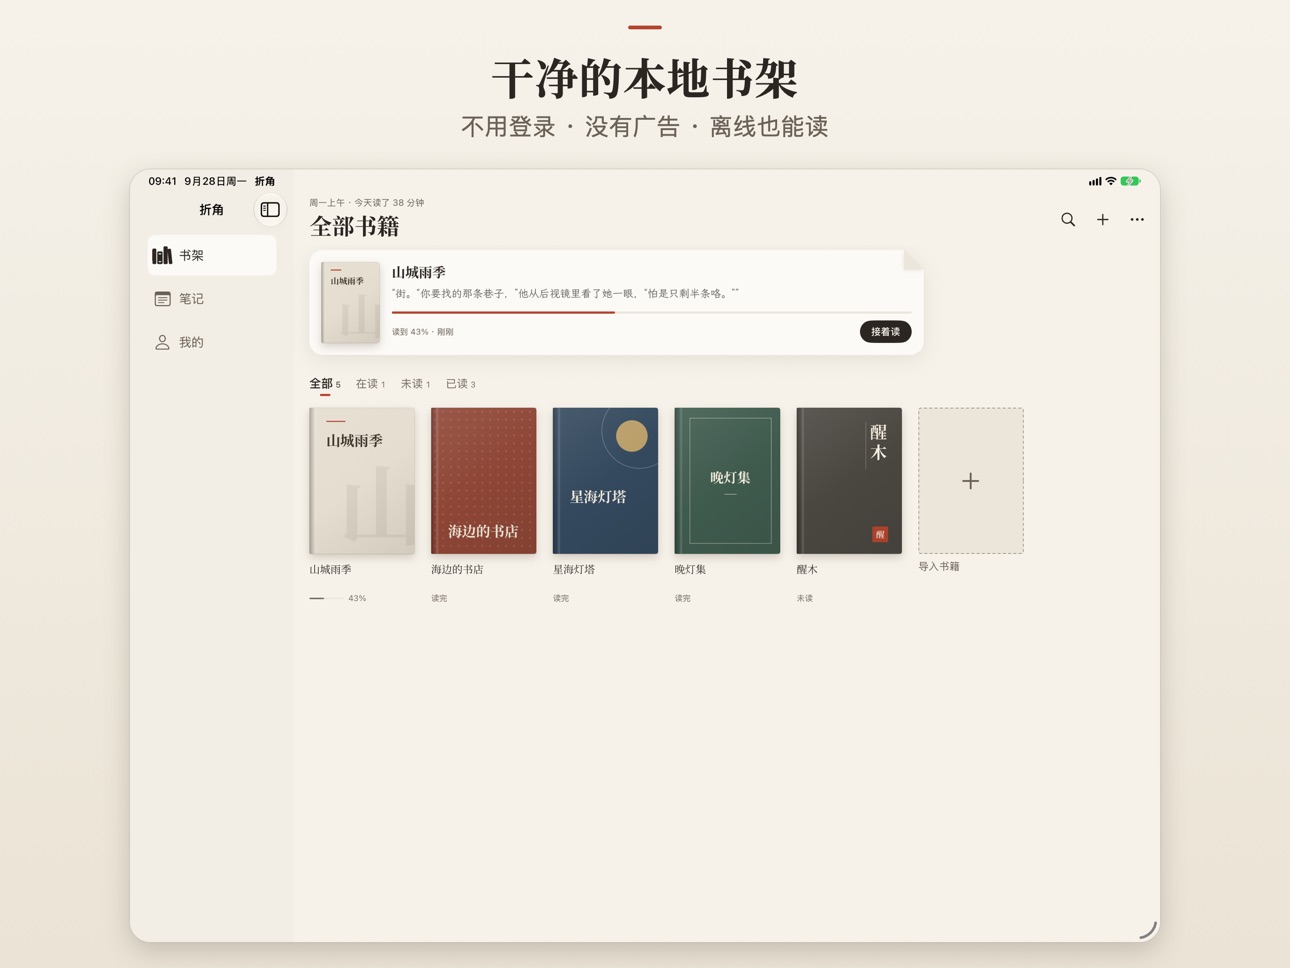Open the 山城雨季 book cover in grid

[x=362, y=481]
